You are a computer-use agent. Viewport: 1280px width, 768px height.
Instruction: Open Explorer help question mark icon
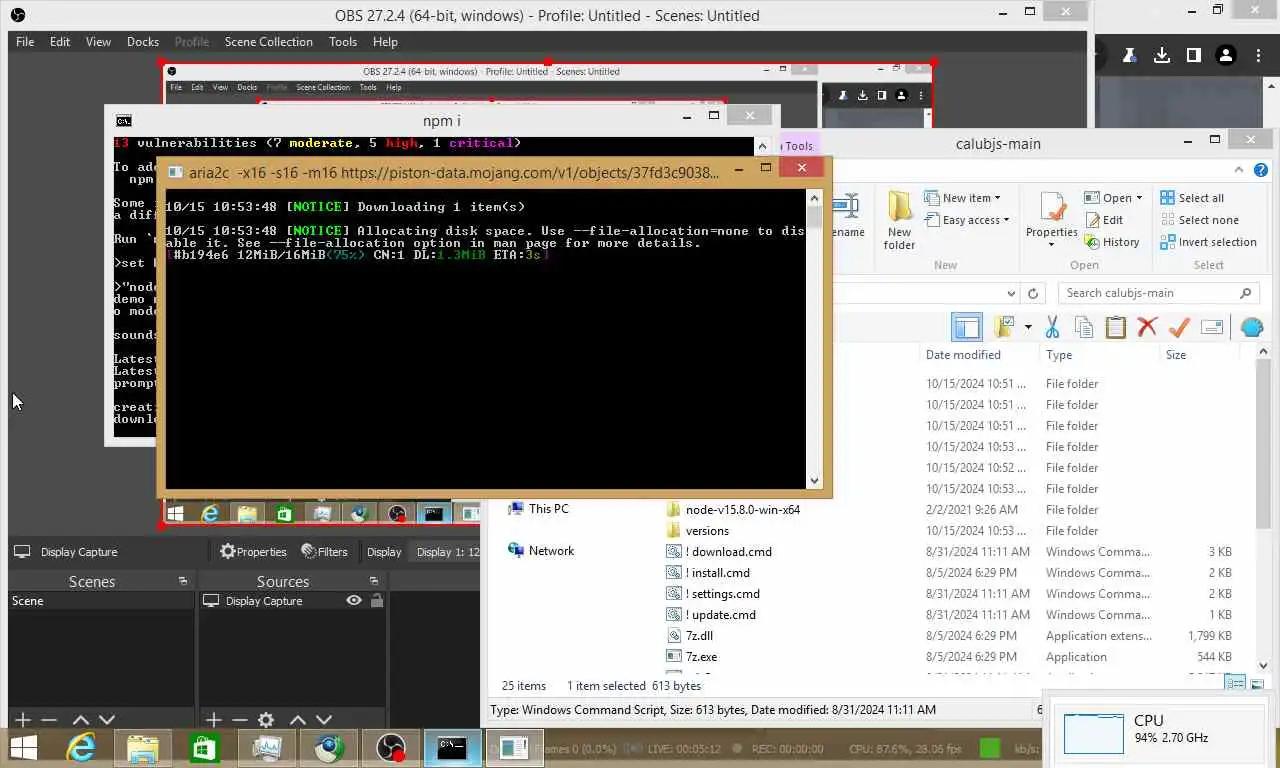pyautogui.click(x=1261, y=170)
